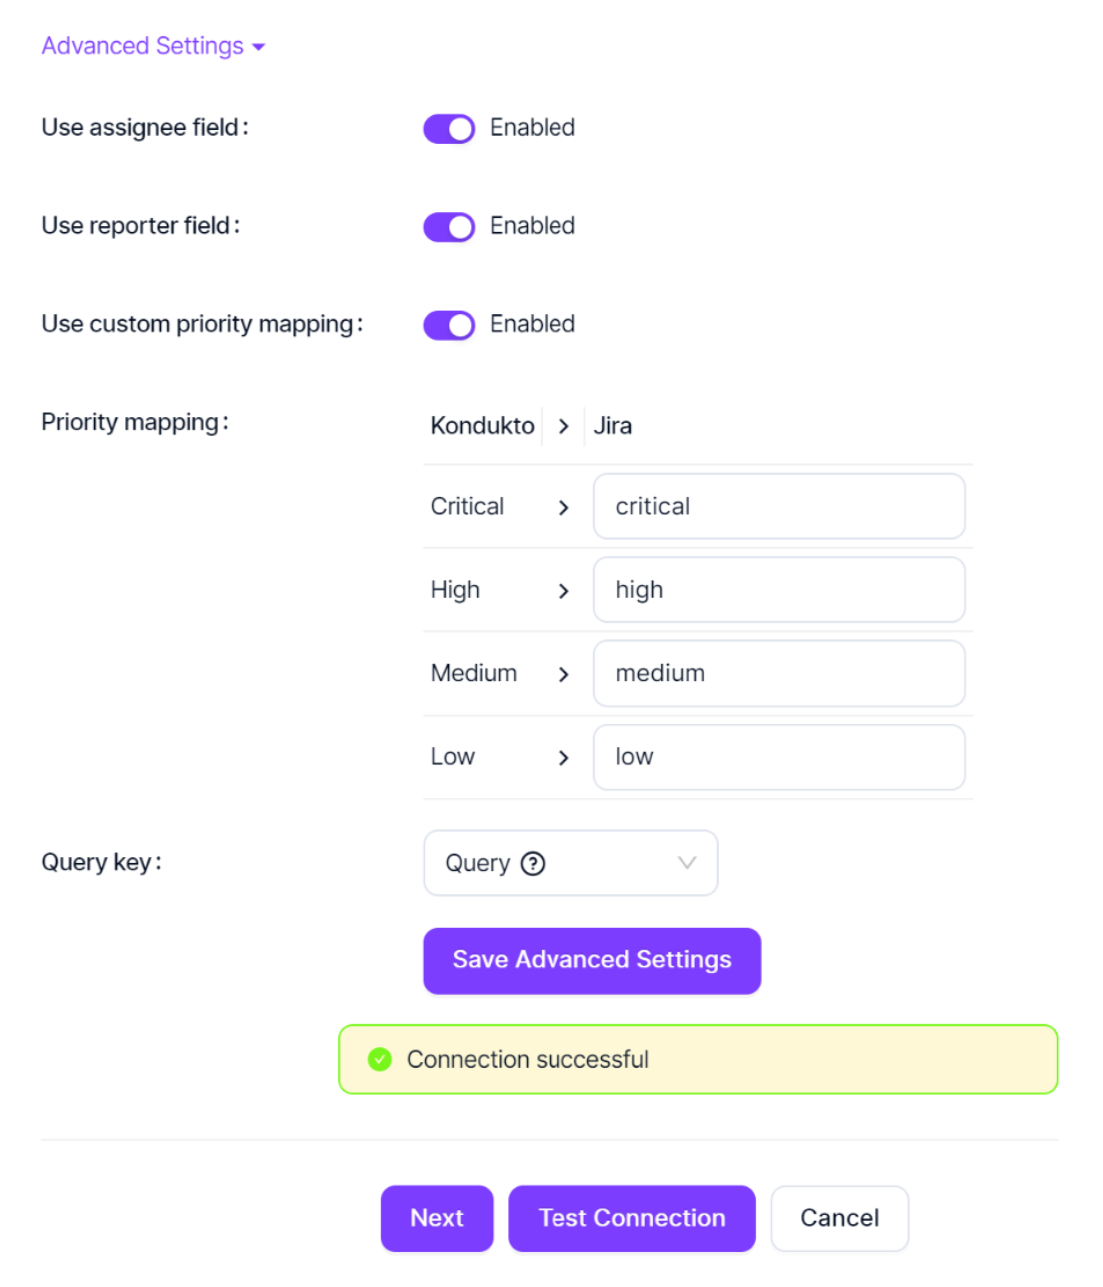The width and height of the screenshot is (1103, 1287).
Task: Disable the Use assignee field toggle
Action: tap(449, 129)
